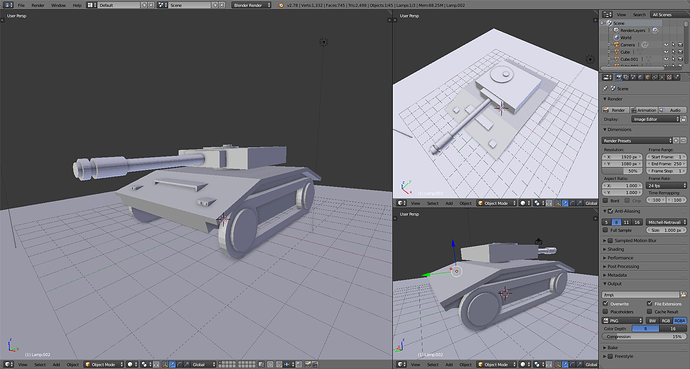Click the editor type icon in main viewport header
Image resolution: width=690 pixels, height=369 pixels.
[x=7, y=364]
